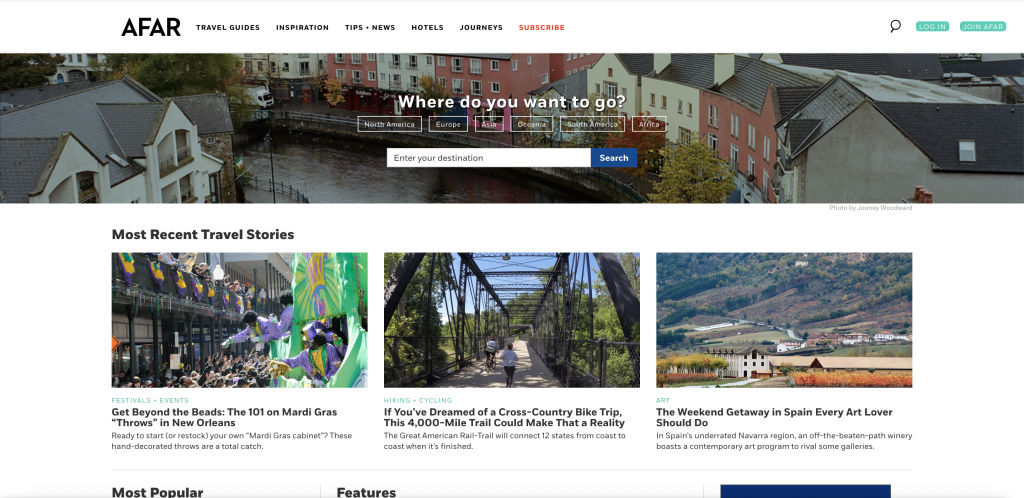
Task: Choose the Oceania destination button
Action: click(532, 124)
